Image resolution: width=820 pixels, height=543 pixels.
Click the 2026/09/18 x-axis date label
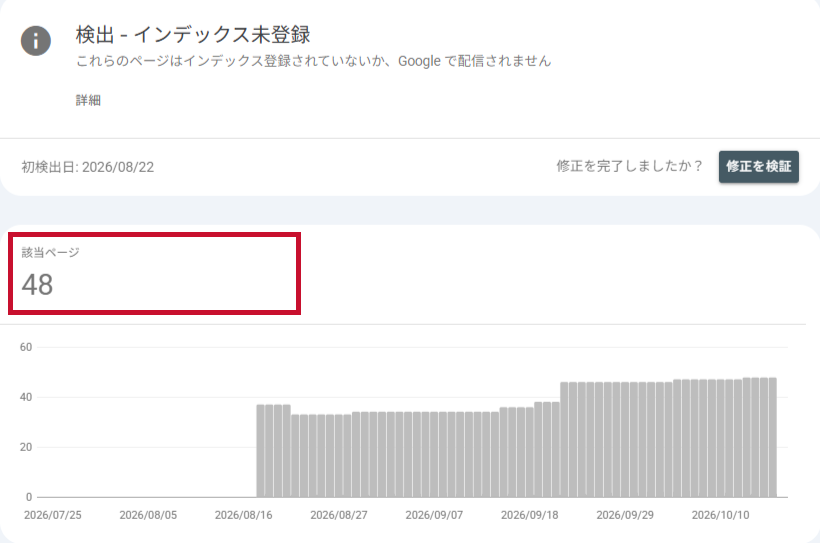529,515
